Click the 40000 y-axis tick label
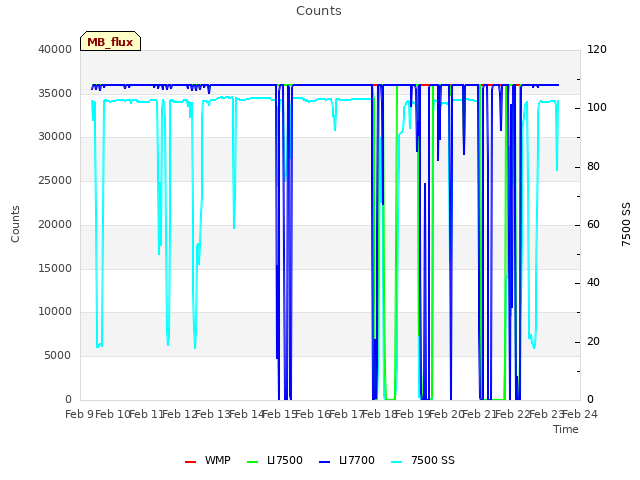This screenshot has width=640, height=480. [55, 49]
